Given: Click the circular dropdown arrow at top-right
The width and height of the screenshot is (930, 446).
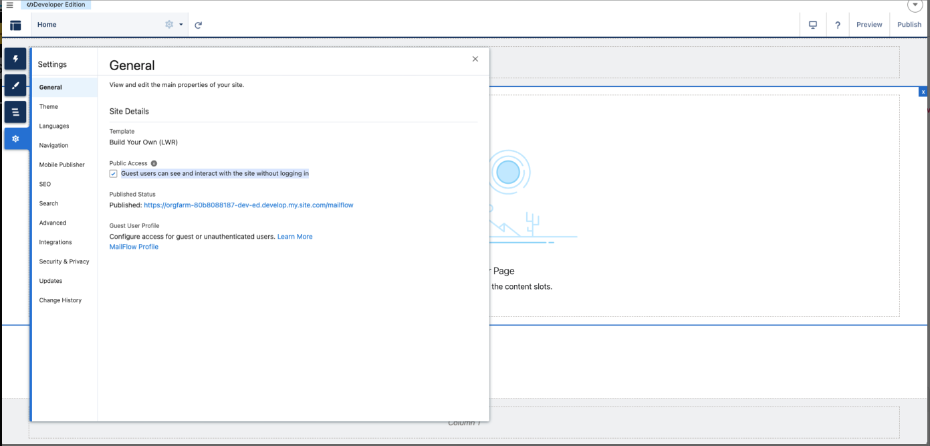Looking at the screenshot, I should pyautogui.click(x=915, y=5).
